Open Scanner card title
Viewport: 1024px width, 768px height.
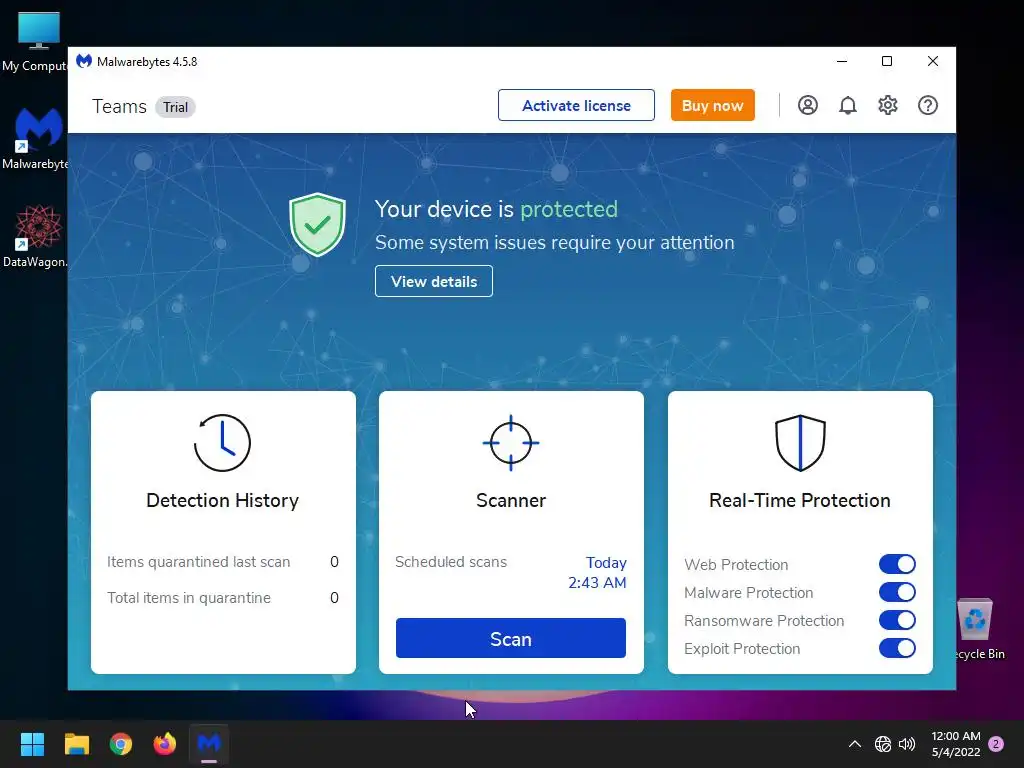(x=511, y=500)
